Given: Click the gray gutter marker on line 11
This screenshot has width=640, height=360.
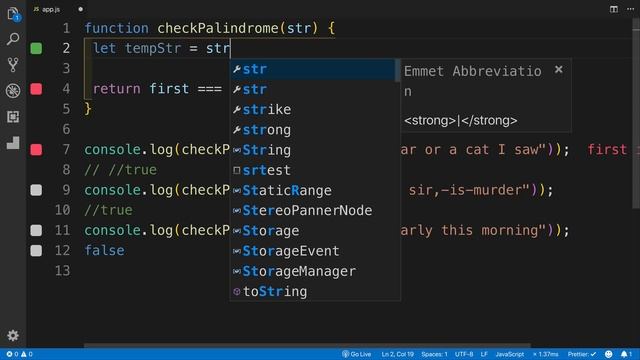Looking at the screenshot, I should pos(36,231).
